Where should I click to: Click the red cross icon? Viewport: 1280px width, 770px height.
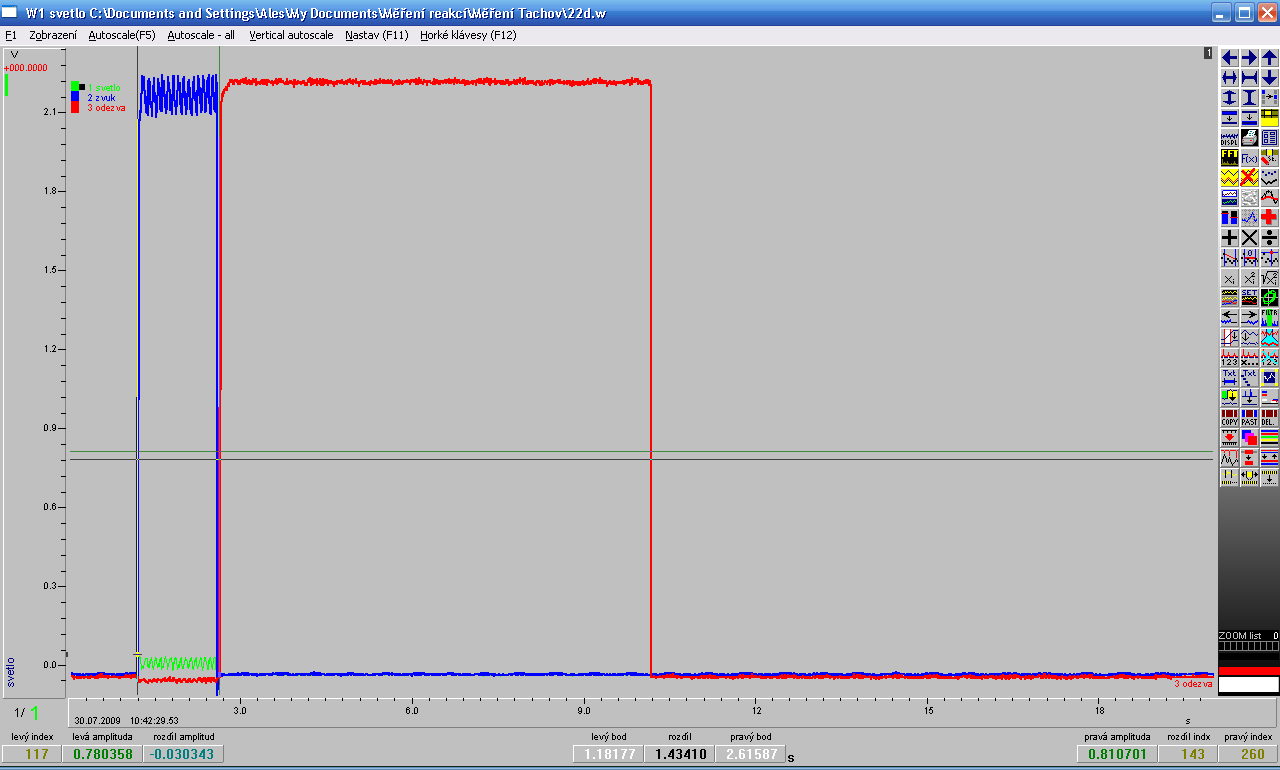pos(1269,217)
